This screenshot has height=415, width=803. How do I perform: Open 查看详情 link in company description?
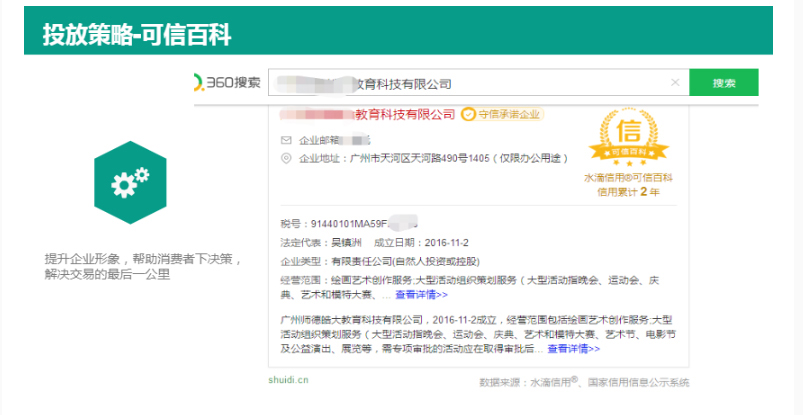[x=573, y=349]
